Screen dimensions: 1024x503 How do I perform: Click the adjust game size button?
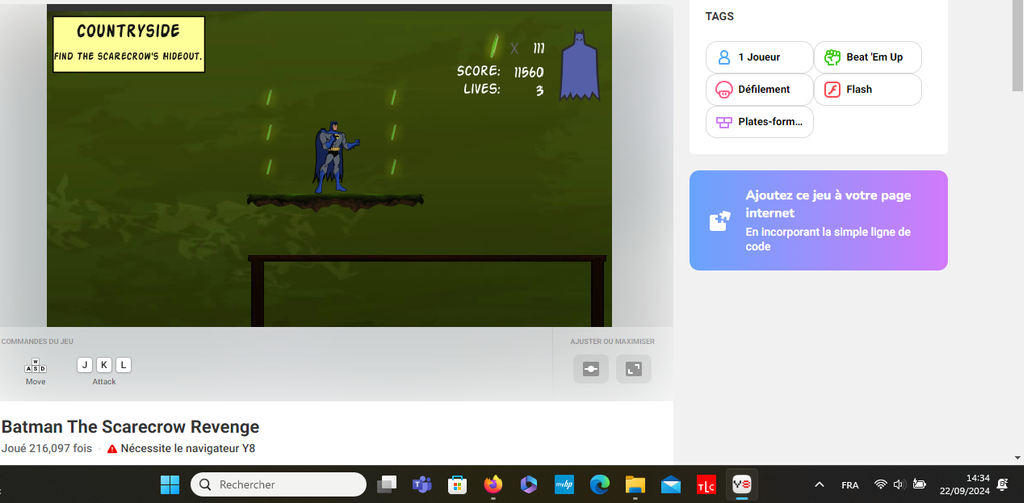(x=590, y=369)
